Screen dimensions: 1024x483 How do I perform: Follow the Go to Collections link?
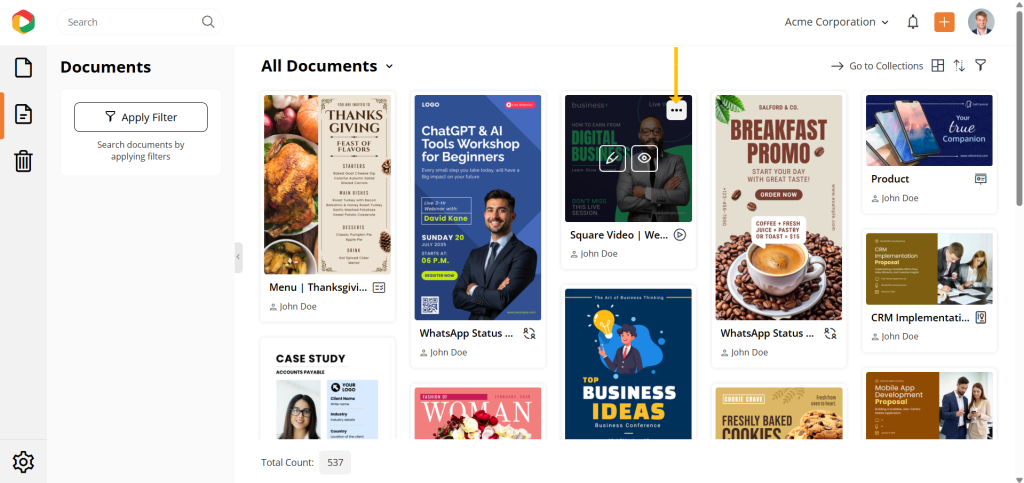point(877,66)
